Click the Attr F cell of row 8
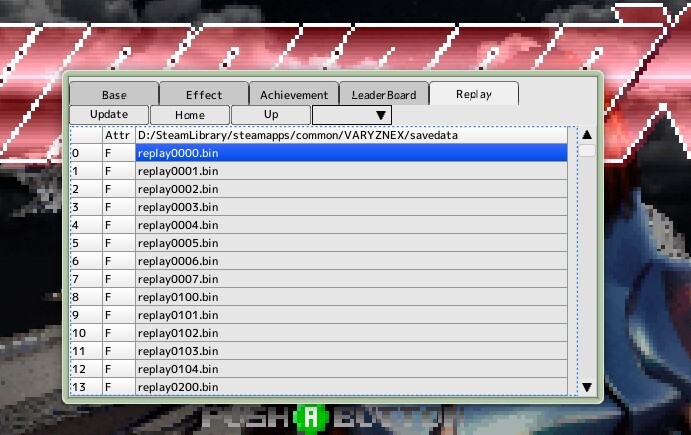 [119, 297]
